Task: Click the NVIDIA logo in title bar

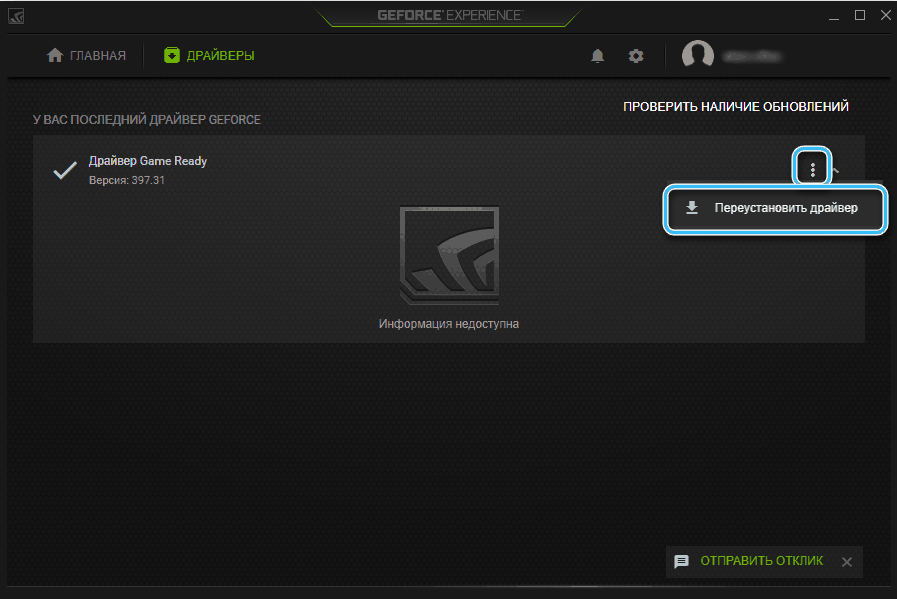Action: (x=17, y=16)
